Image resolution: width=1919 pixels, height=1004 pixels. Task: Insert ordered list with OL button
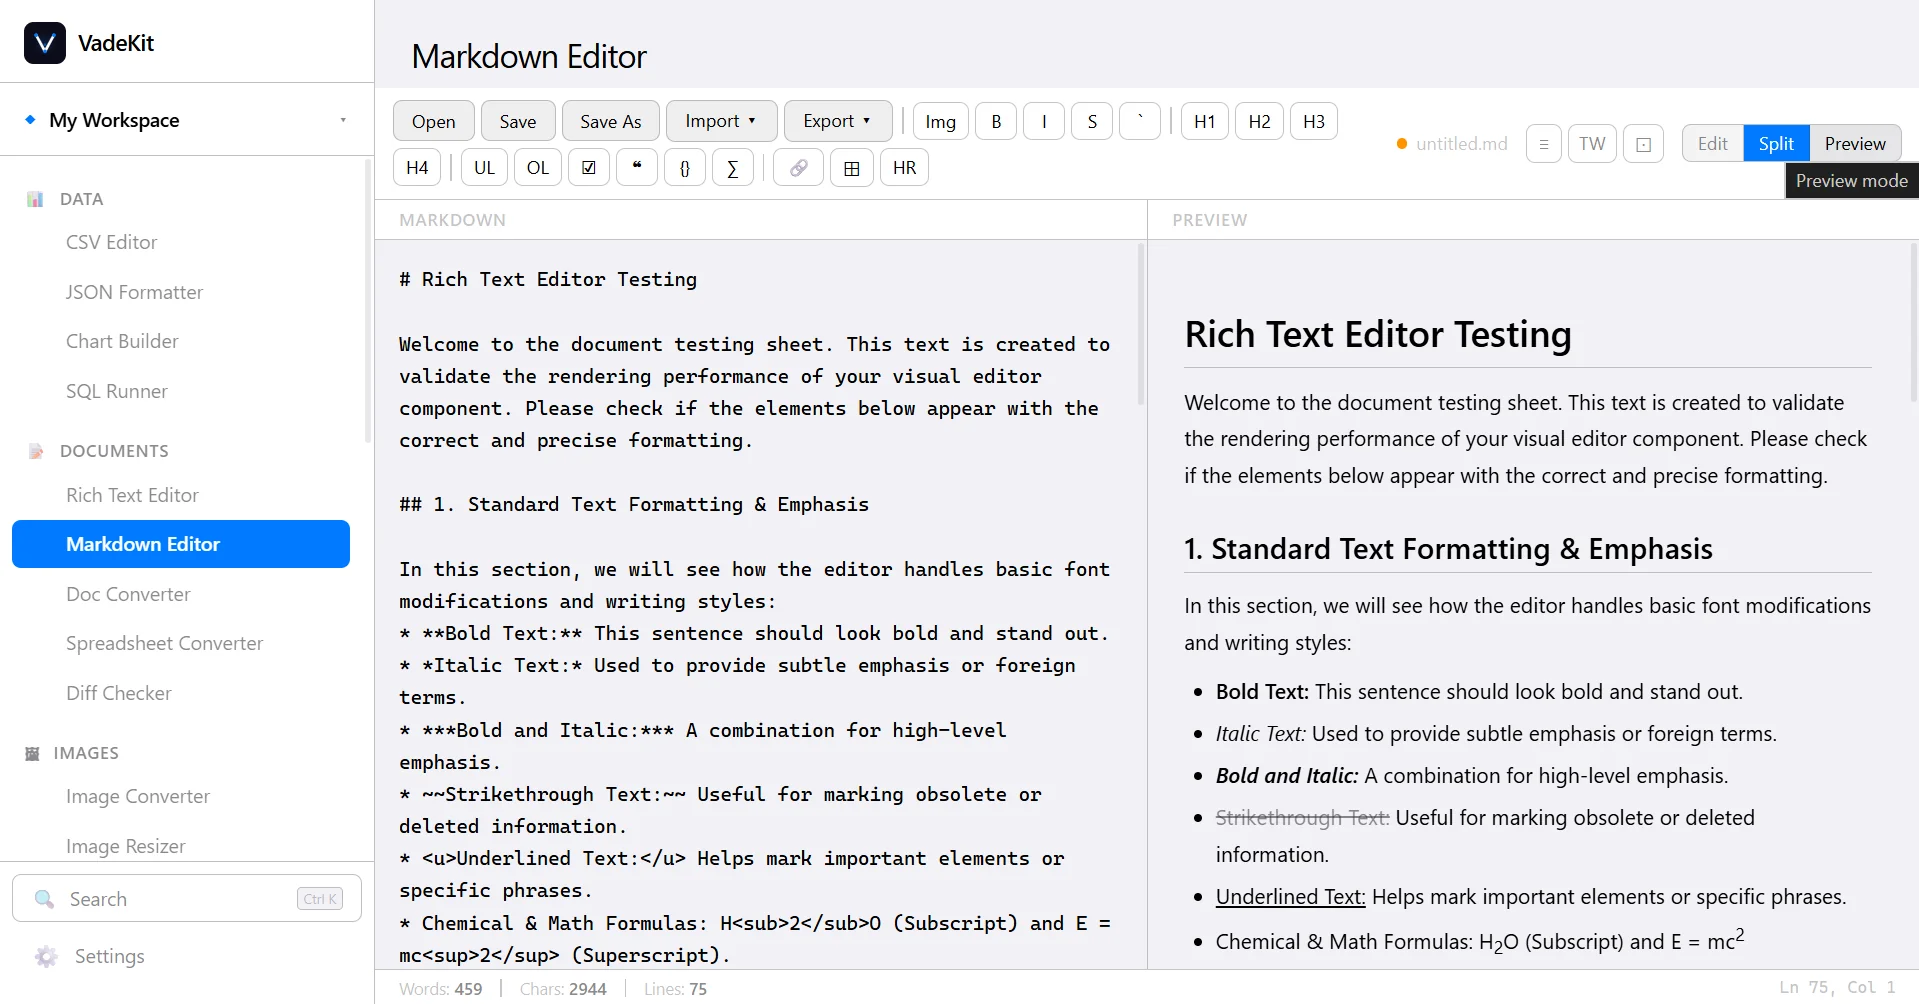(x=538, y=167)
